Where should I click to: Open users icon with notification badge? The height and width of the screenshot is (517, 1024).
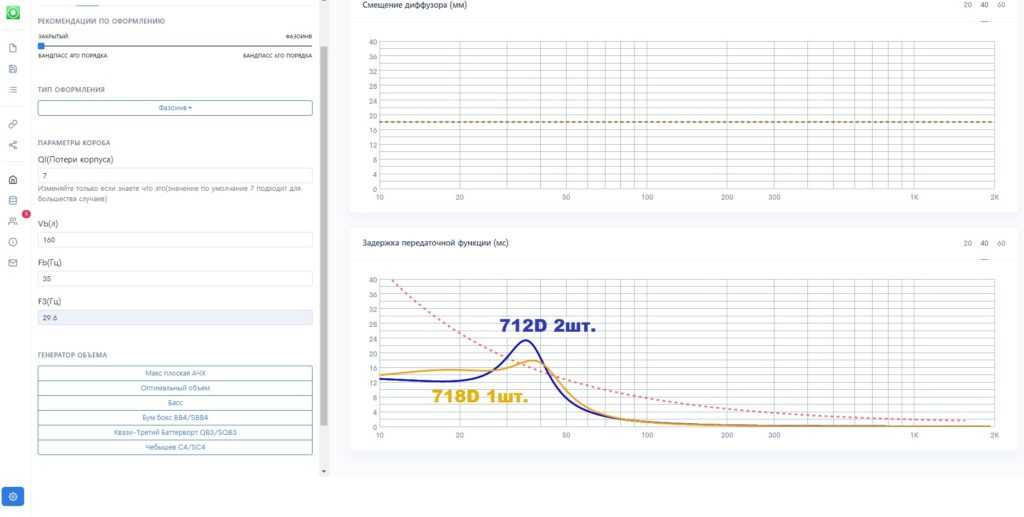[13, 221]
